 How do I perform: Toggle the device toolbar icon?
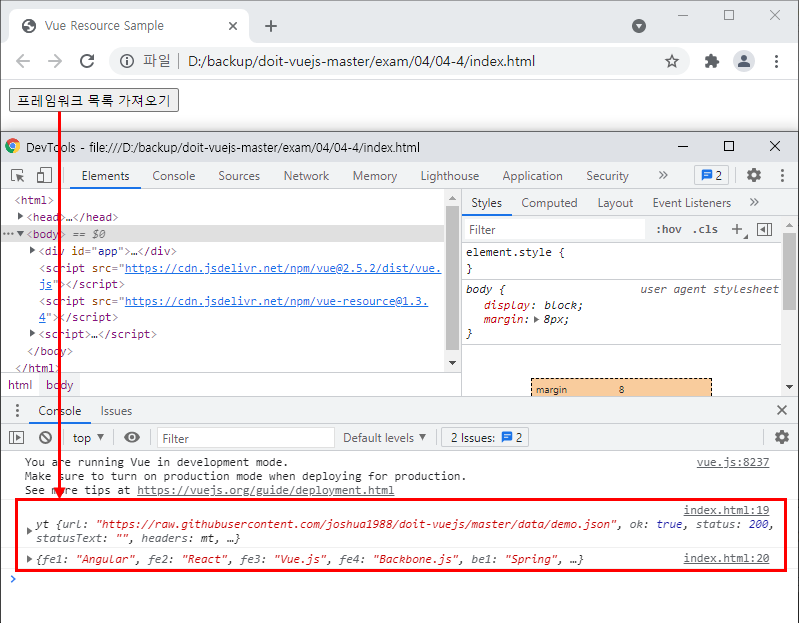44,176
